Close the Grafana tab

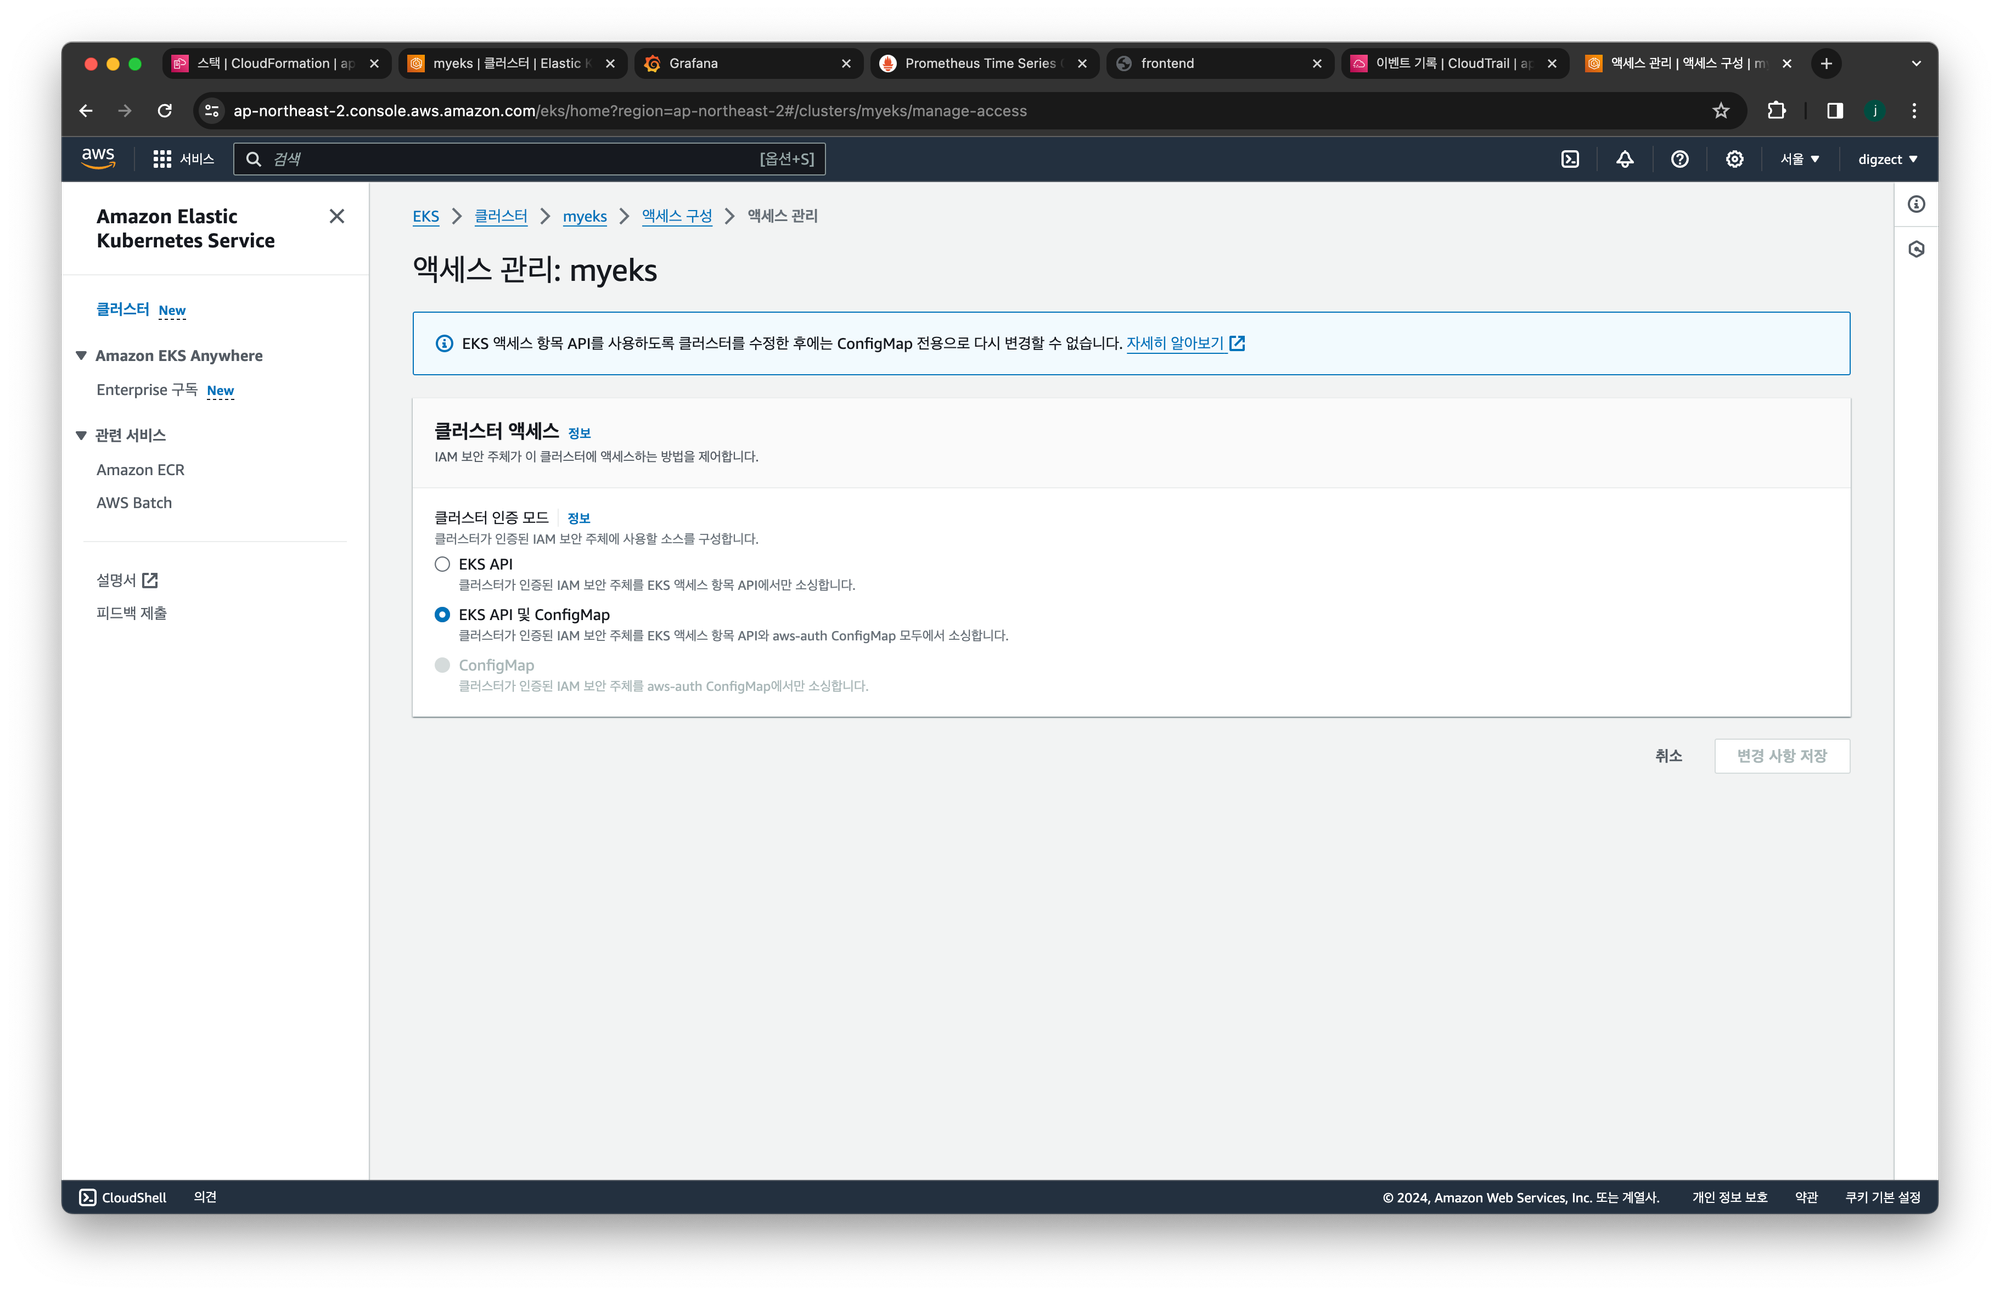click(x=846, y=63)
